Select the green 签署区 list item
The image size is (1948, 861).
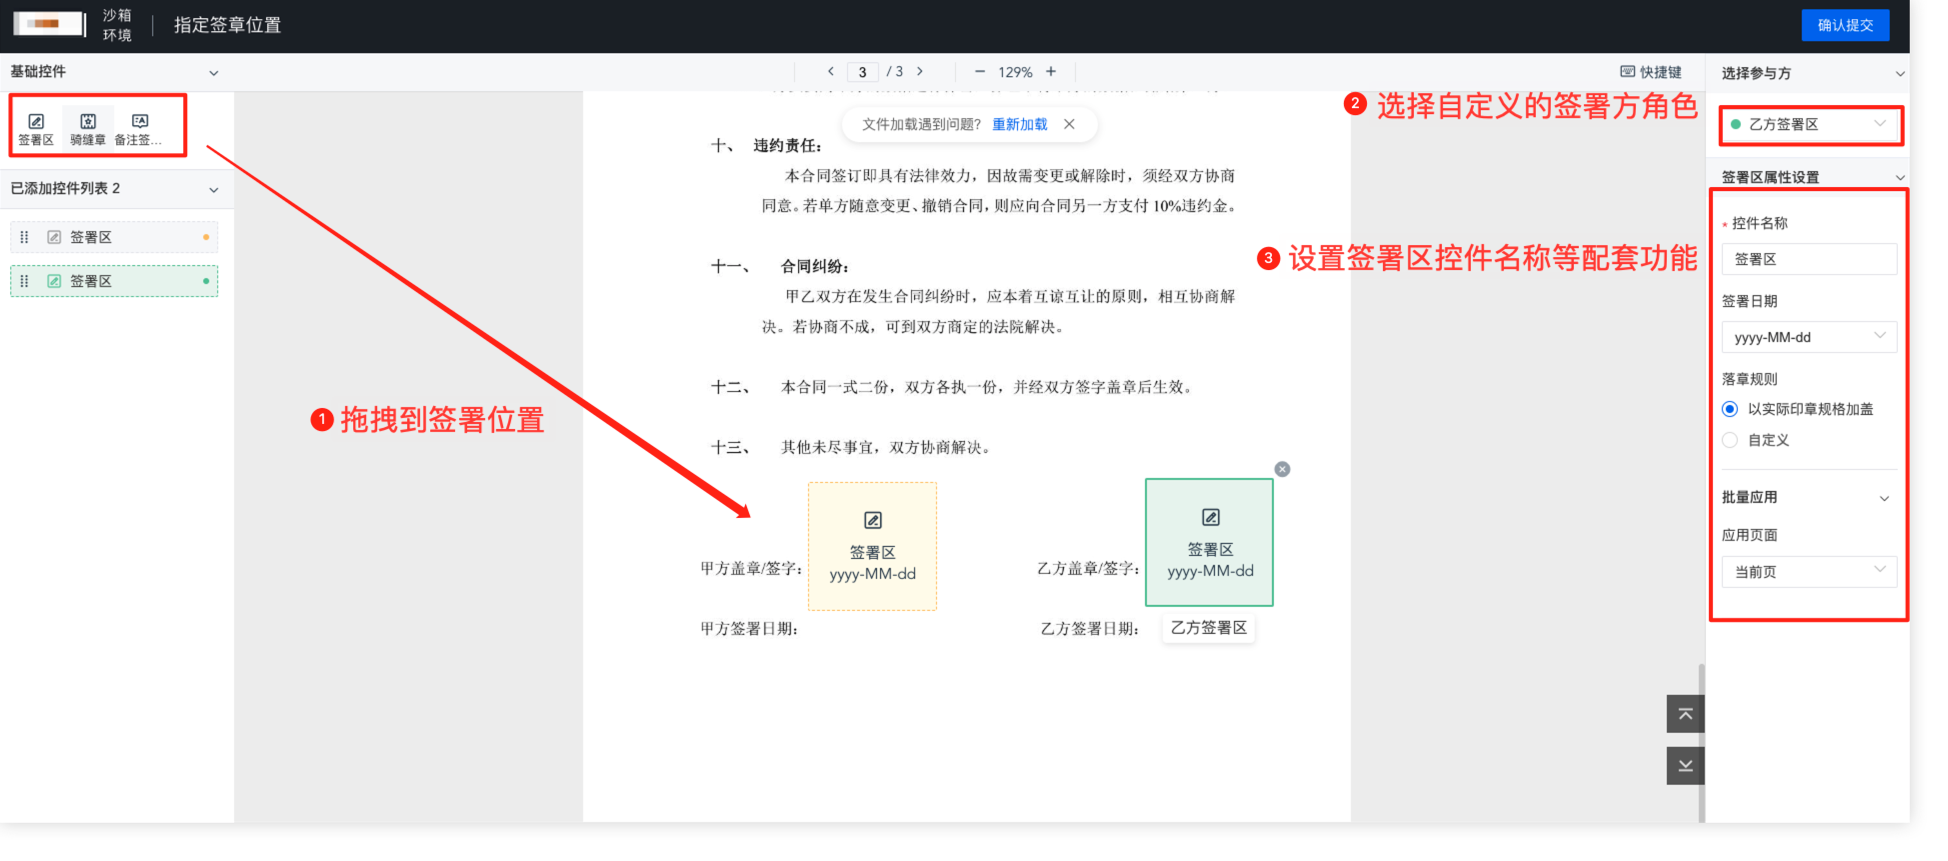(114, 282)
